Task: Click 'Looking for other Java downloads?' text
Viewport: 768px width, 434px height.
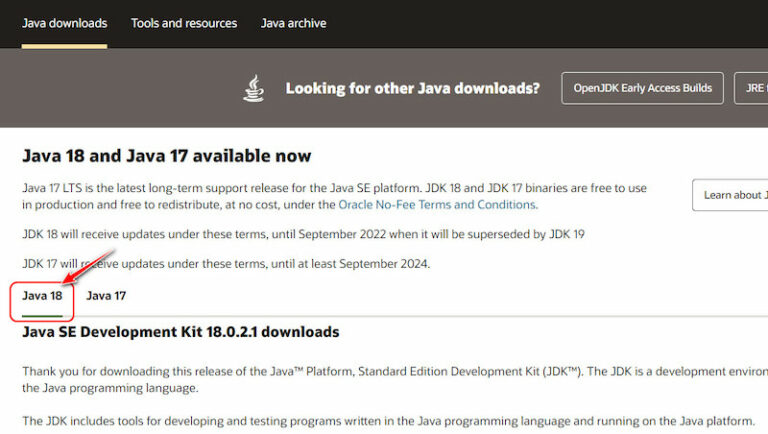Action: (x=412, y=88)
